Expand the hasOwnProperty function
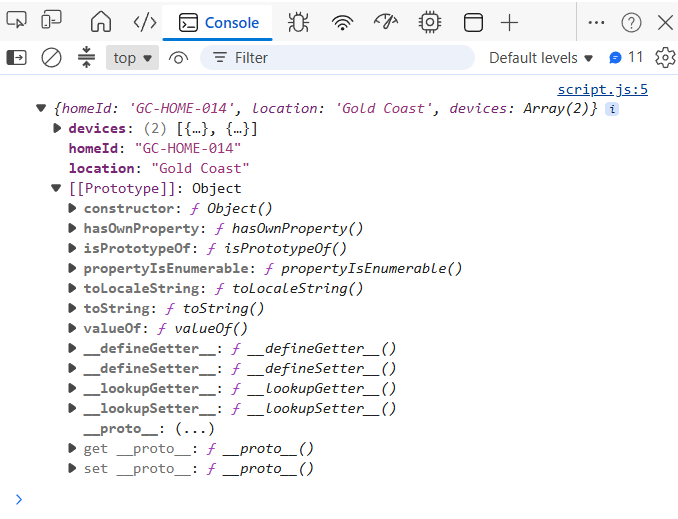Screen dimensions: 678x519 coord(72,228)
